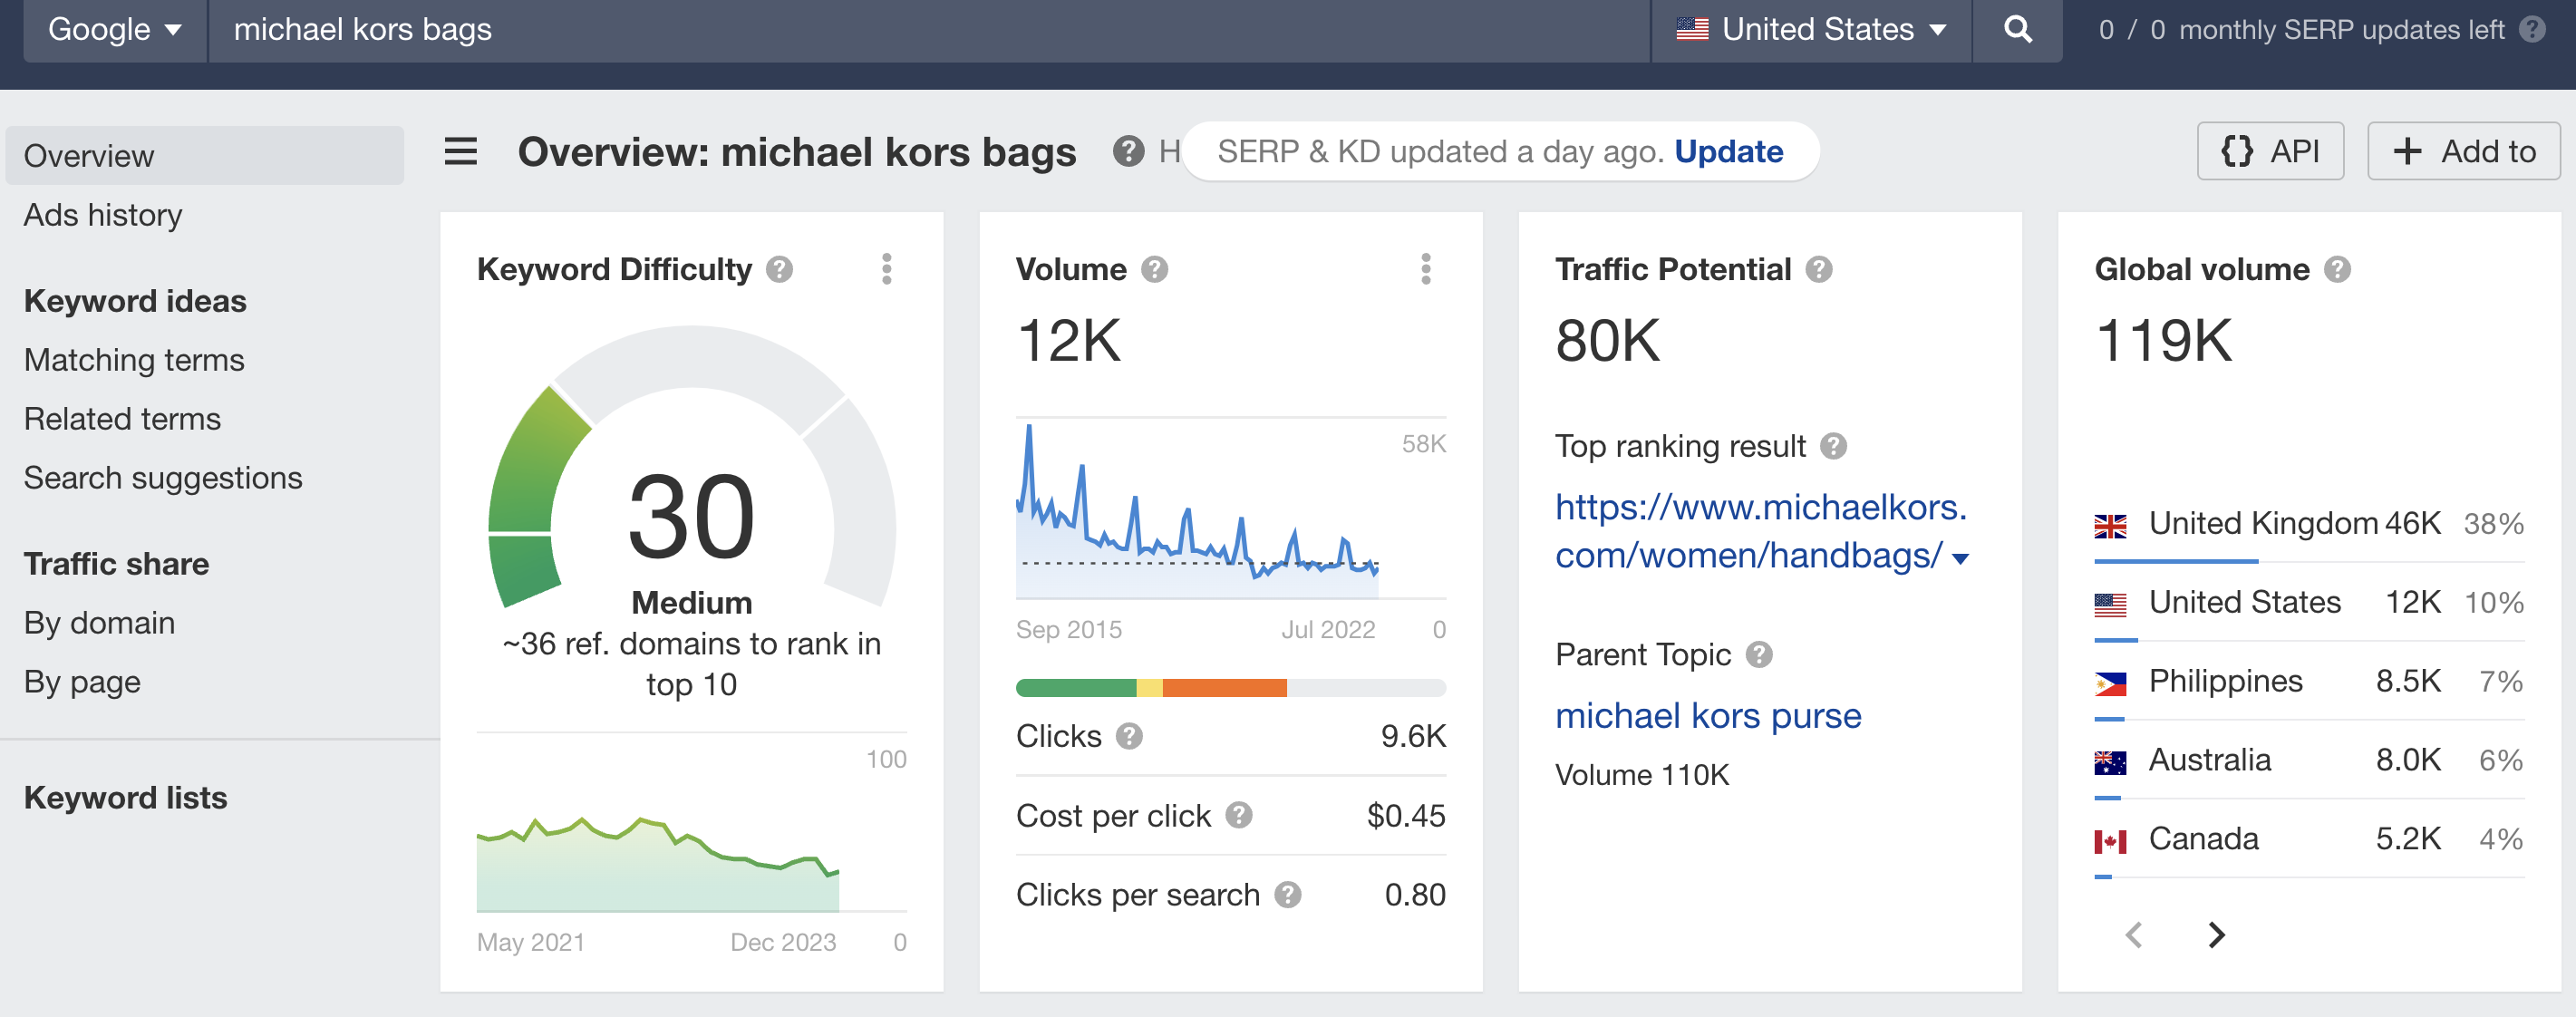Click help icon beside Keyword Difficulty
This screenshot has width=2576, height=1017.
[779, 269]
